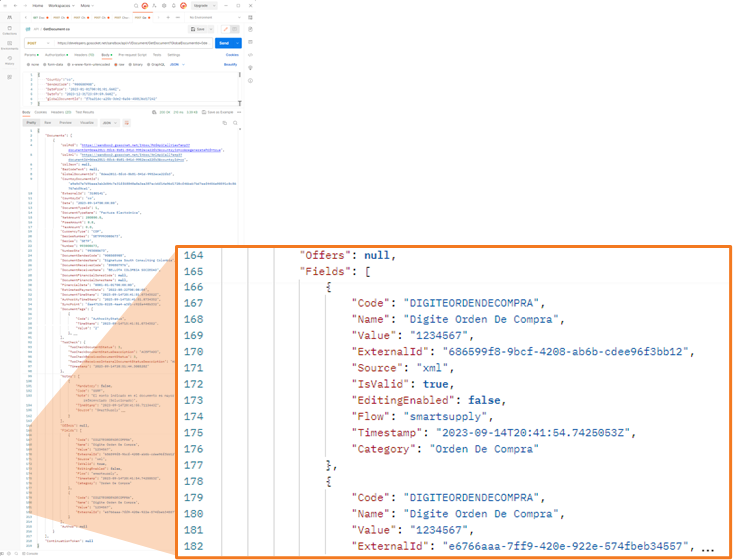Add a new request tab with plus icon

(168, 17)
